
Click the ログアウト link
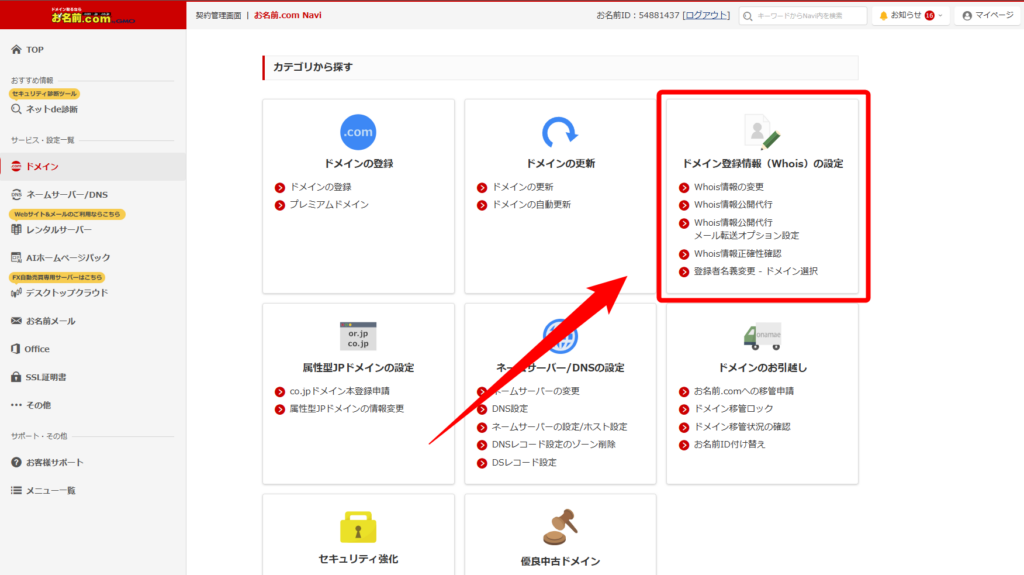pos(706,15)
